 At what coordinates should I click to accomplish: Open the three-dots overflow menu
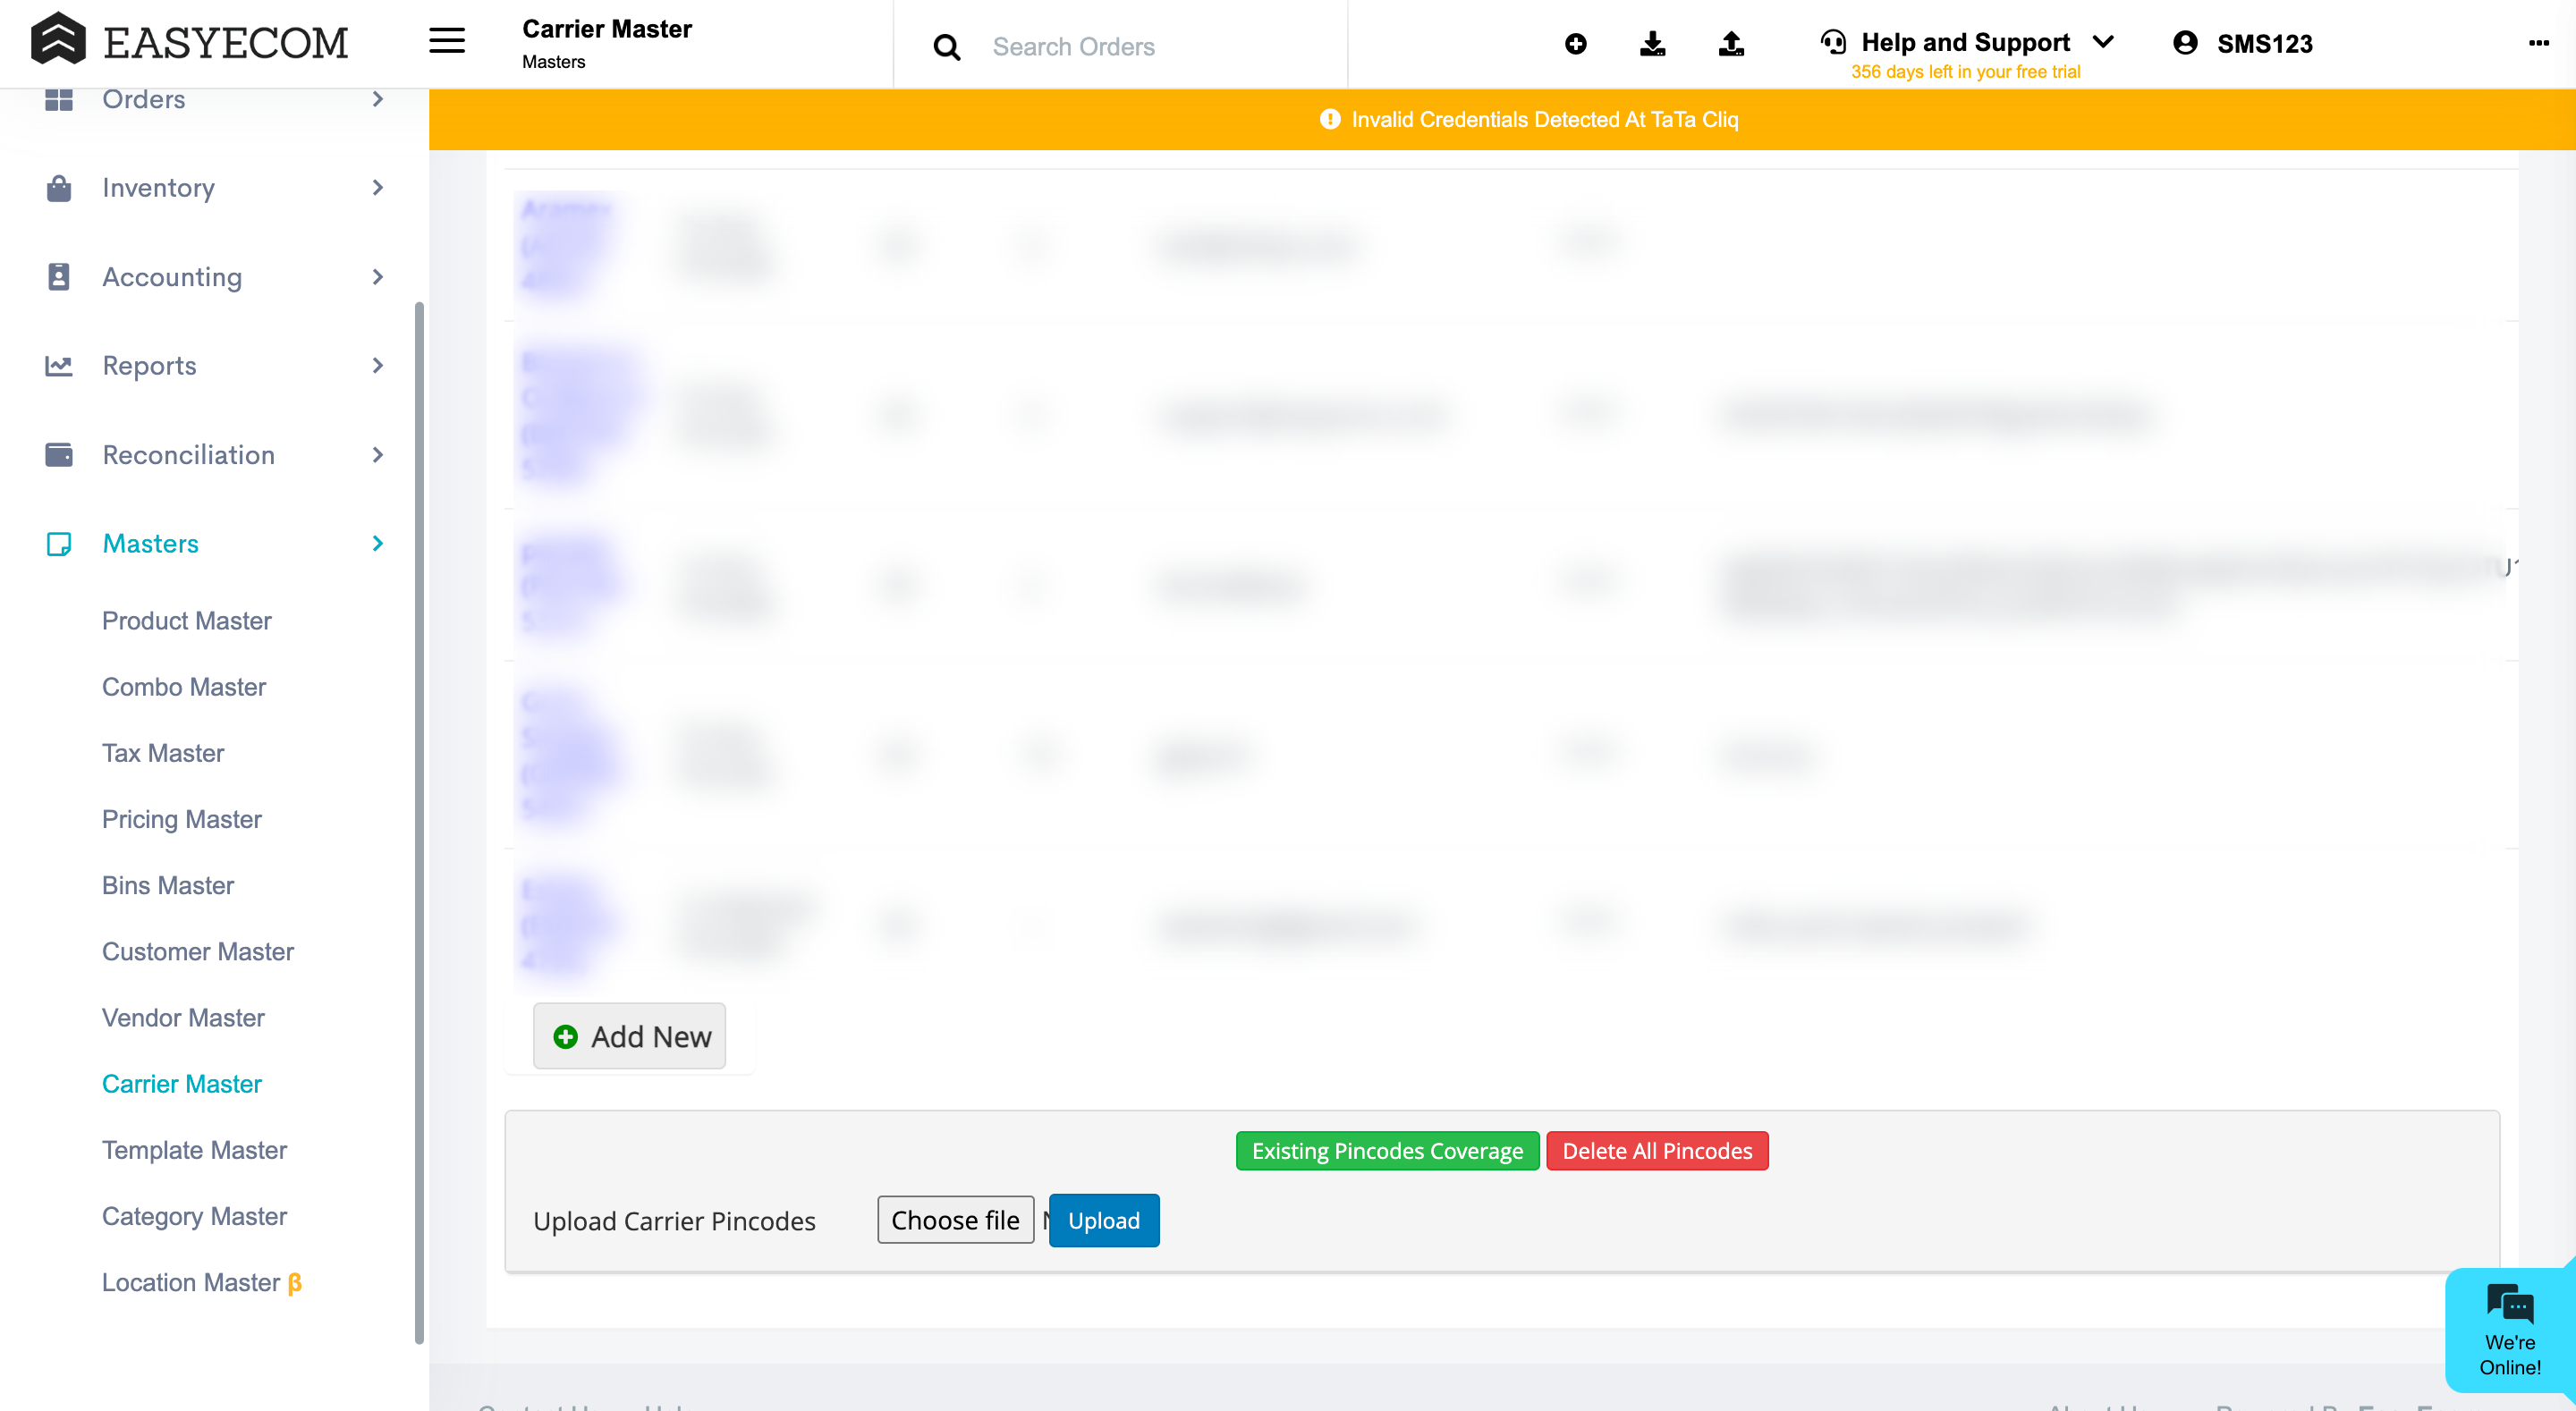(2539, 43)
